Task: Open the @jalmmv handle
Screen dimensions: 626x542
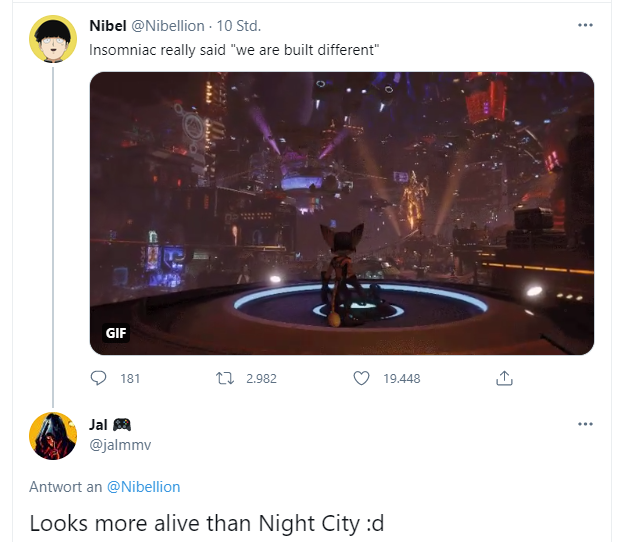Action: click(120, 445)
